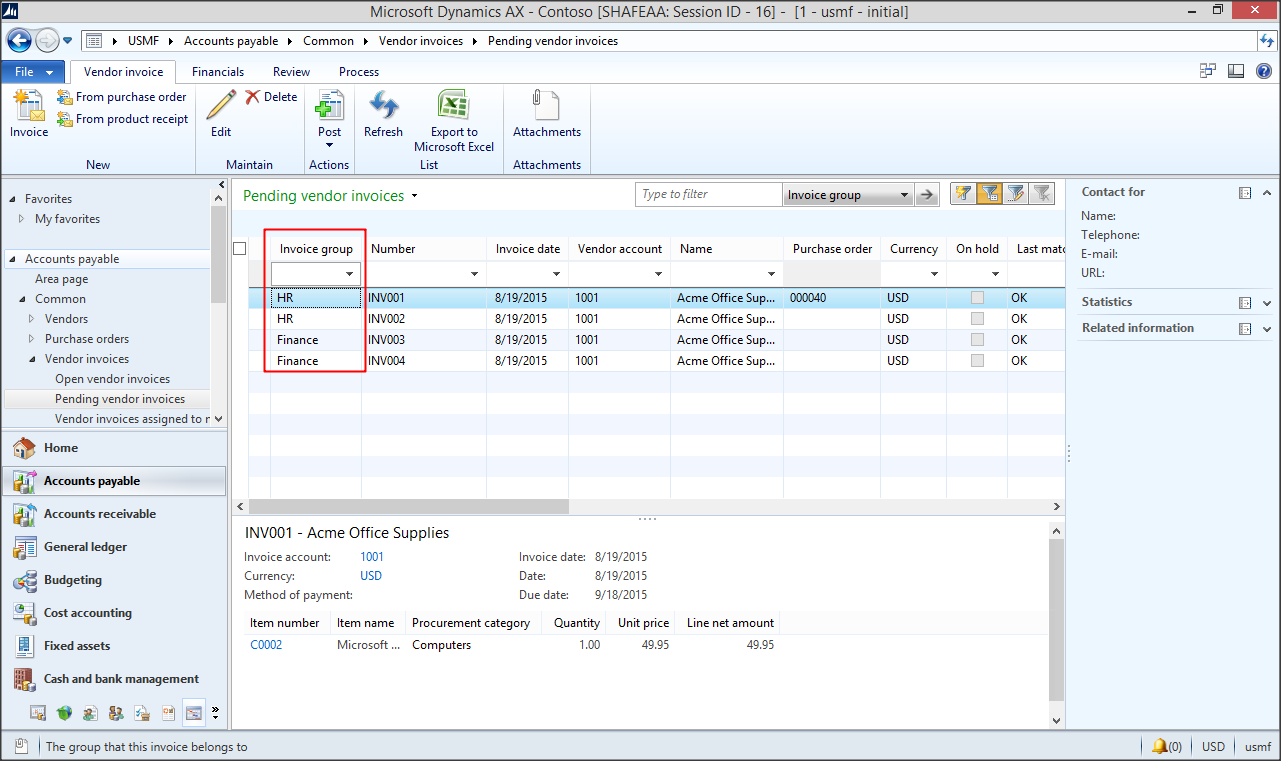Show more modules with double chevron
The image size is (1281, 761).
click(215, 713)
